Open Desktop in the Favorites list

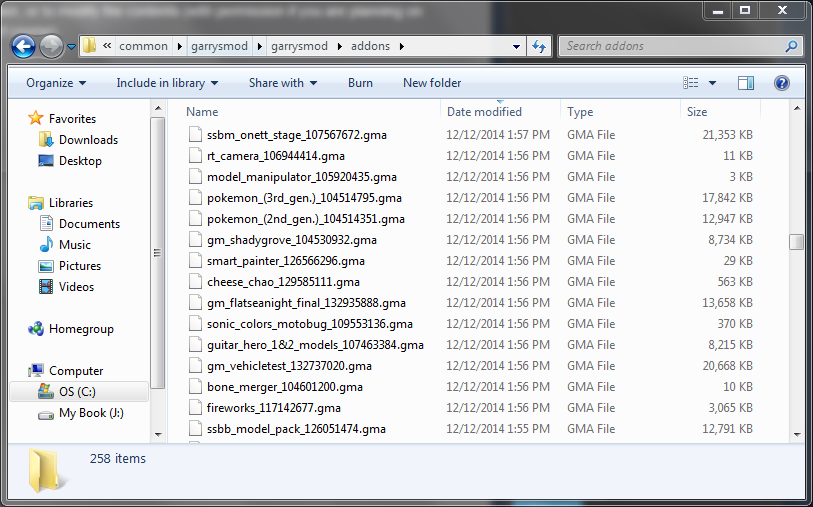tap(80, 161)
